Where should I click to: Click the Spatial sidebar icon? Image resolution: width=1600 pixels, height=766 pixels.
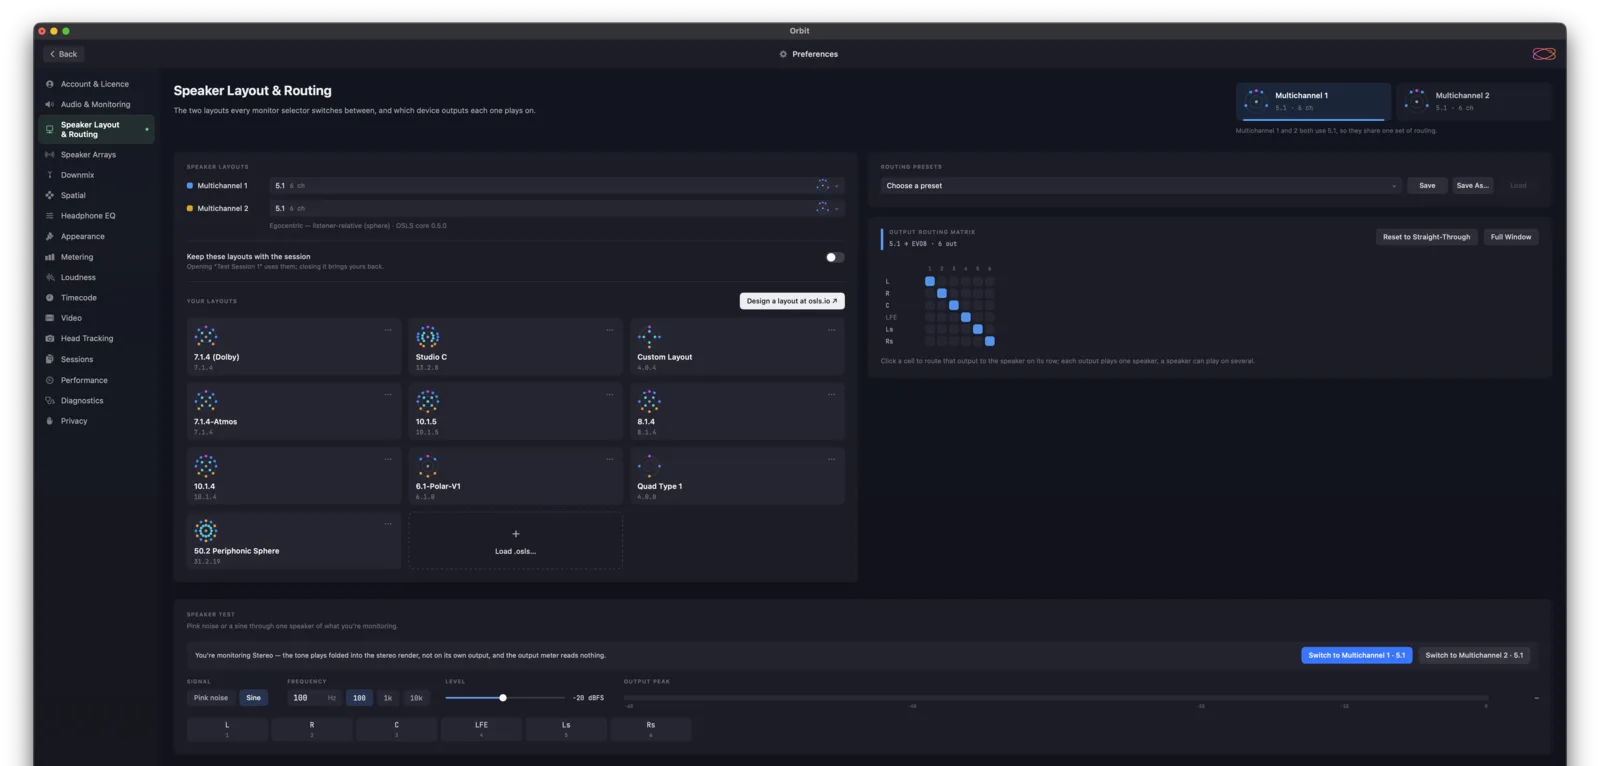tap(49, 195)
